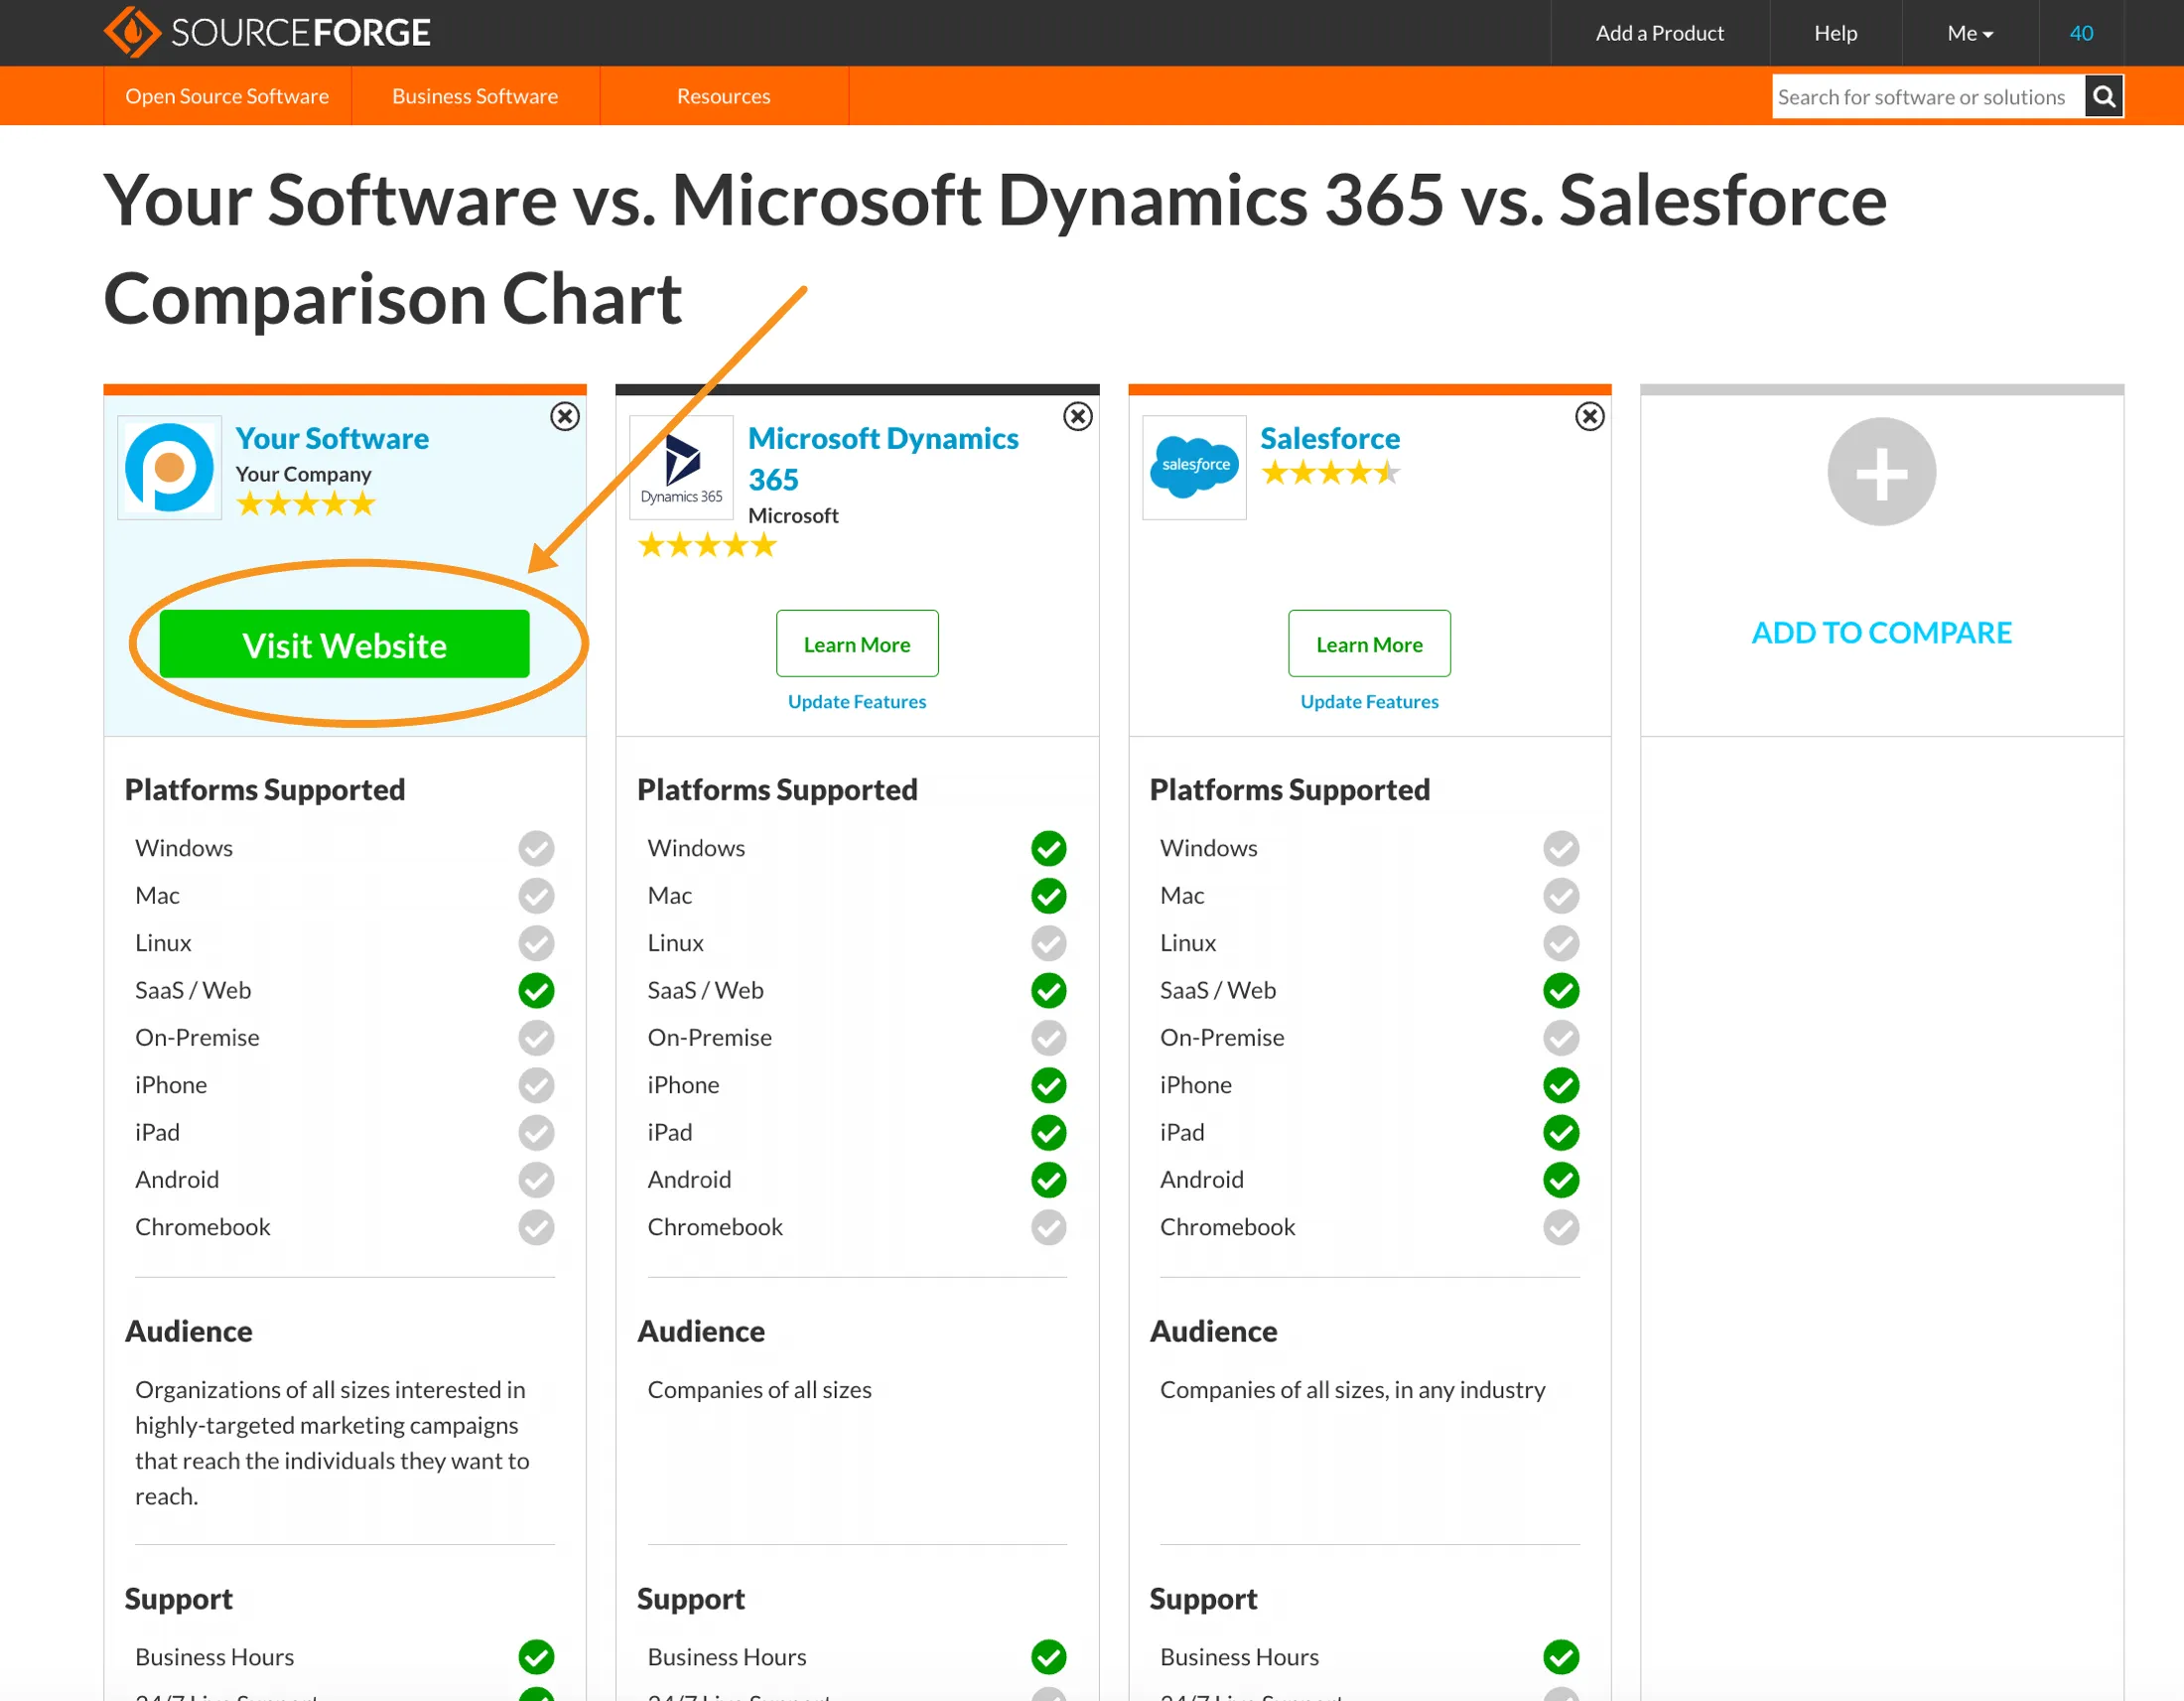Click the search for software field
Image resolution: width=2184 pixels, height=1701 pixels.
pos(1927,96)
